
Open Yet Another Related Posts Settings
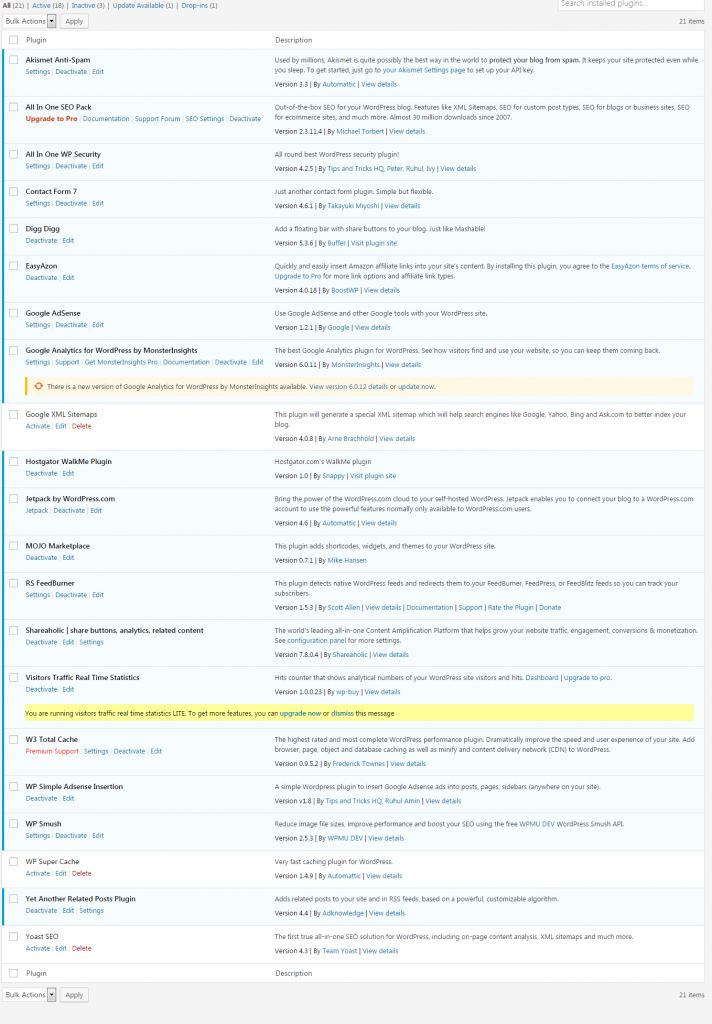coord(91,910)
